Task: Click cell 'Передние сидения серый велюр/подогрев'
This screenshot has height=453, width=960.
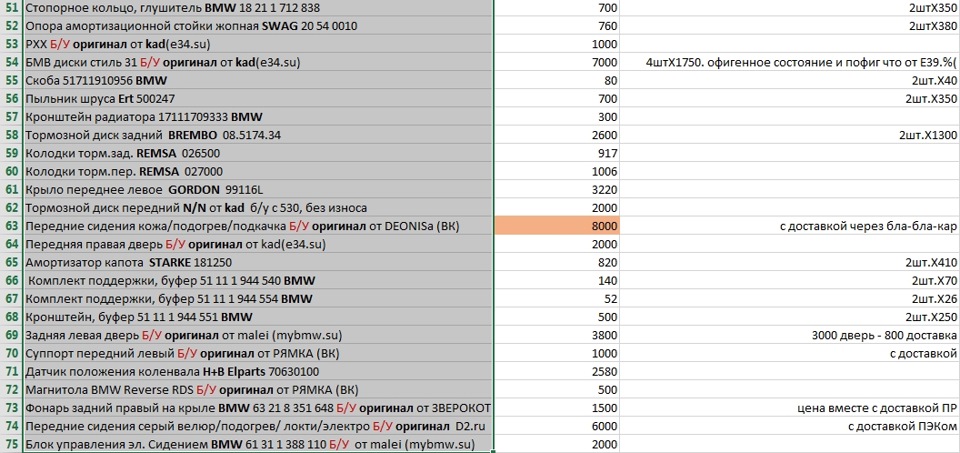Action: [258, 426]
